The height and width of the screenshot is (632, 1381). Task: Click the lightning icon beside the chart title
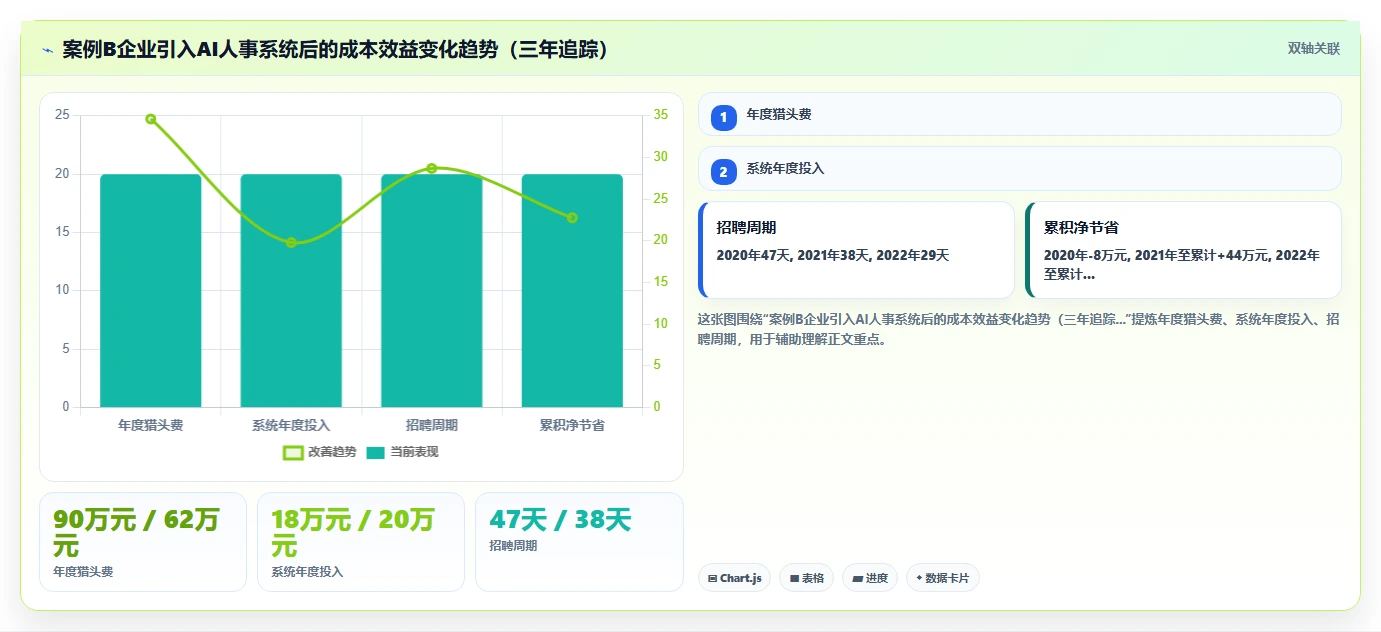pyautogui.click(x=47, y=50)
